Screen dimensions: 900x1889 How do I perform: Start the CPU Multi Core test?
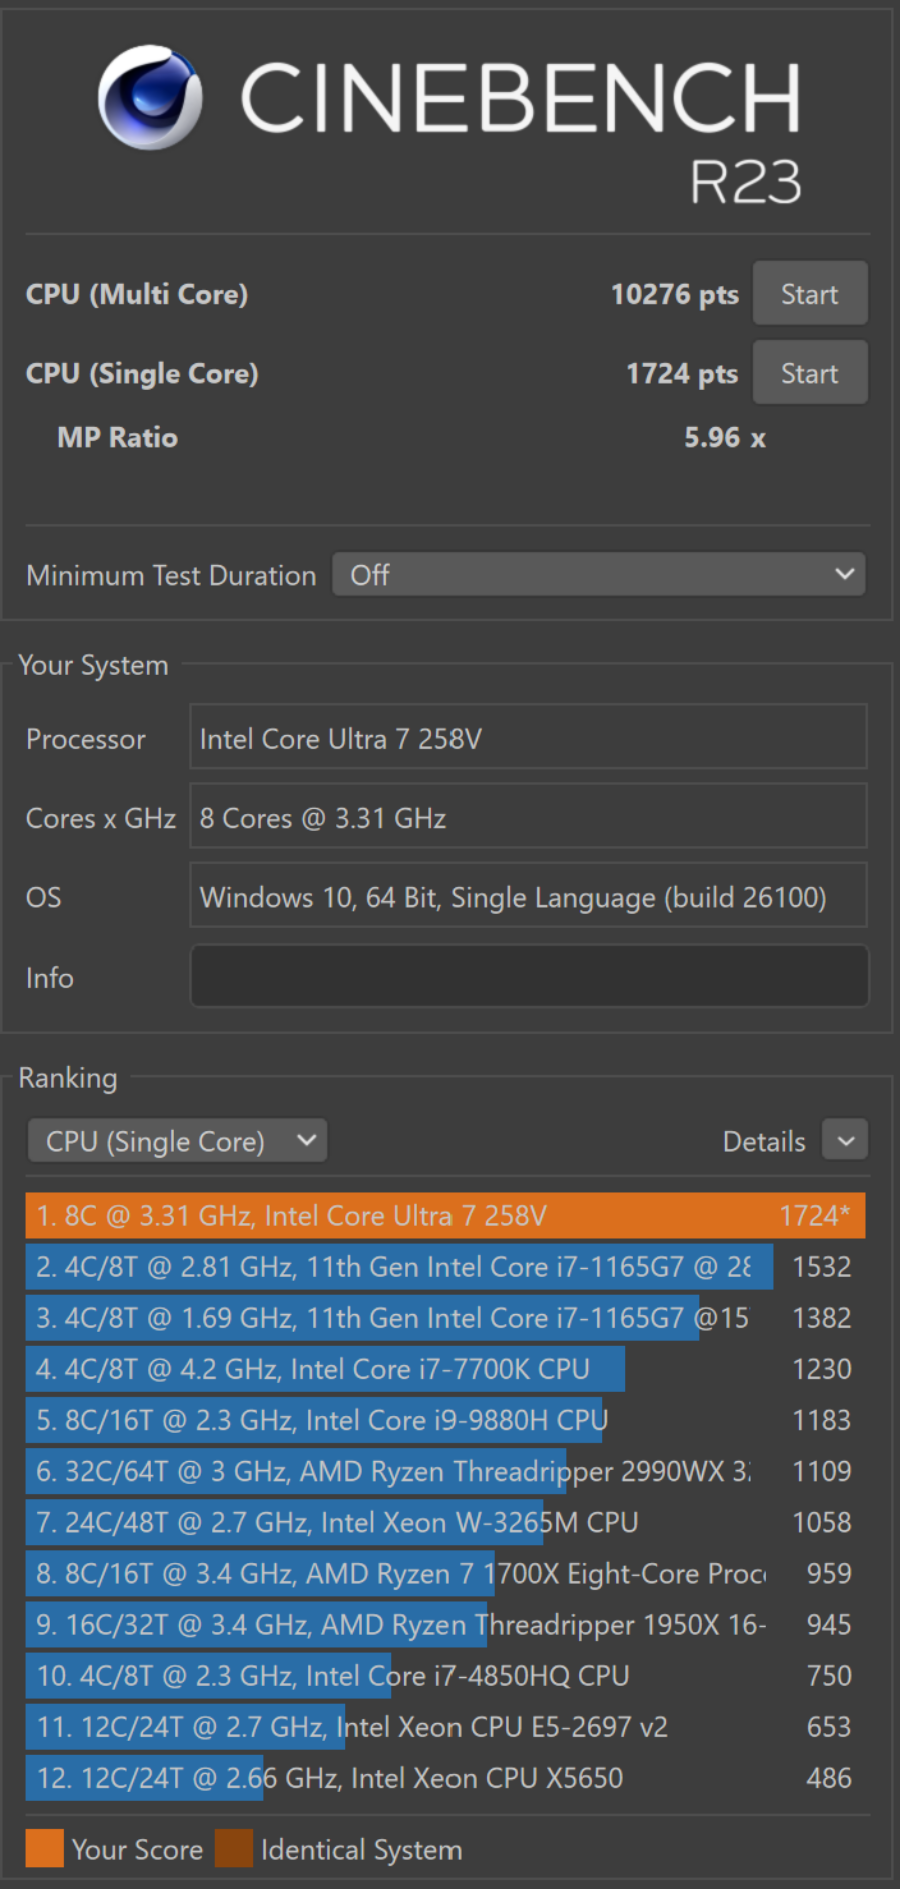pyautogui.click(x=809, y=294)
